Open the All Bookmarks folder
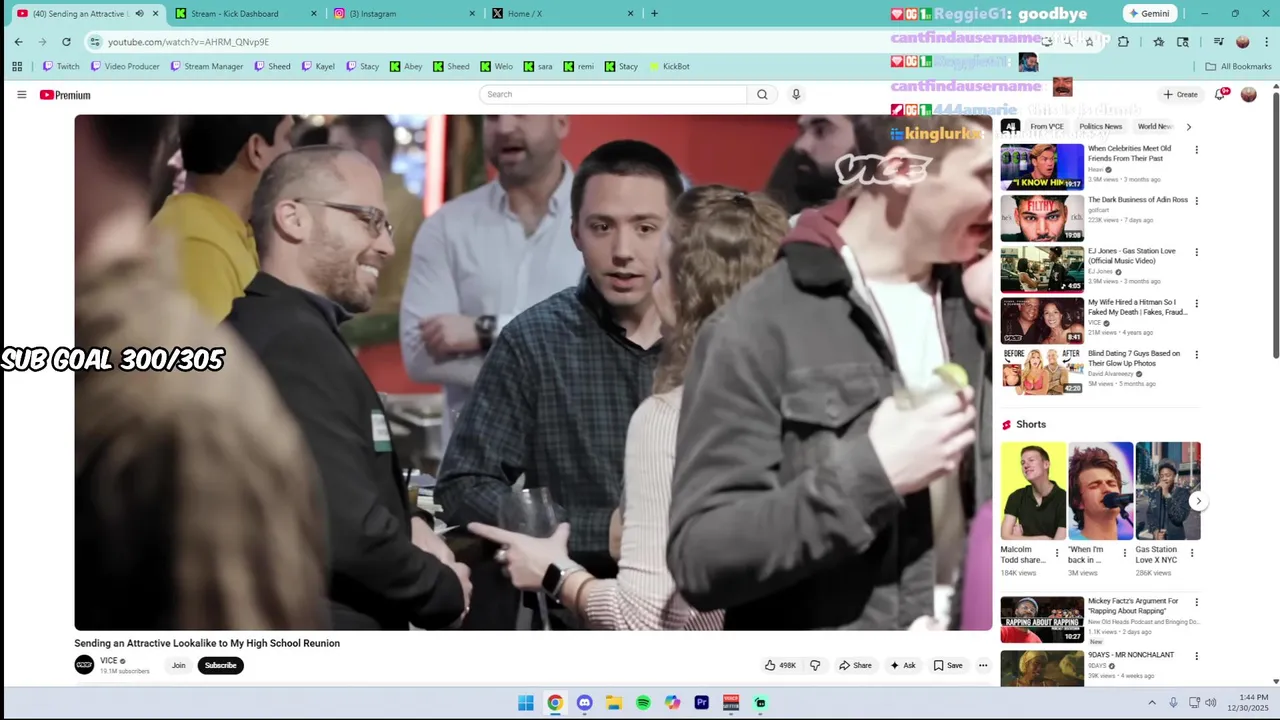This screenshot has height=720, width=1280. 1238,66
